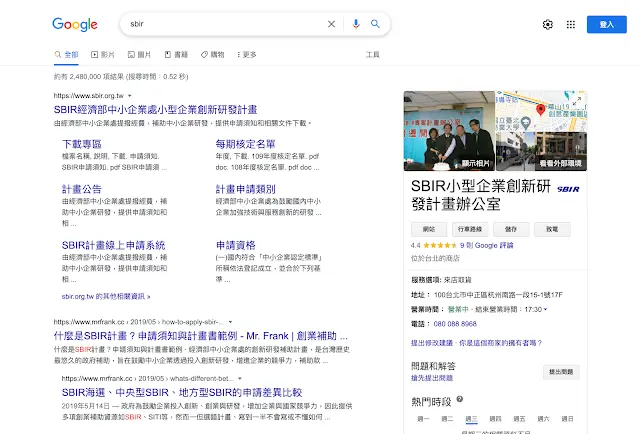Viewport: 640px width, 434px height.
Task: Click 搶先提出問題 link
Action: [x=432, y=378]
